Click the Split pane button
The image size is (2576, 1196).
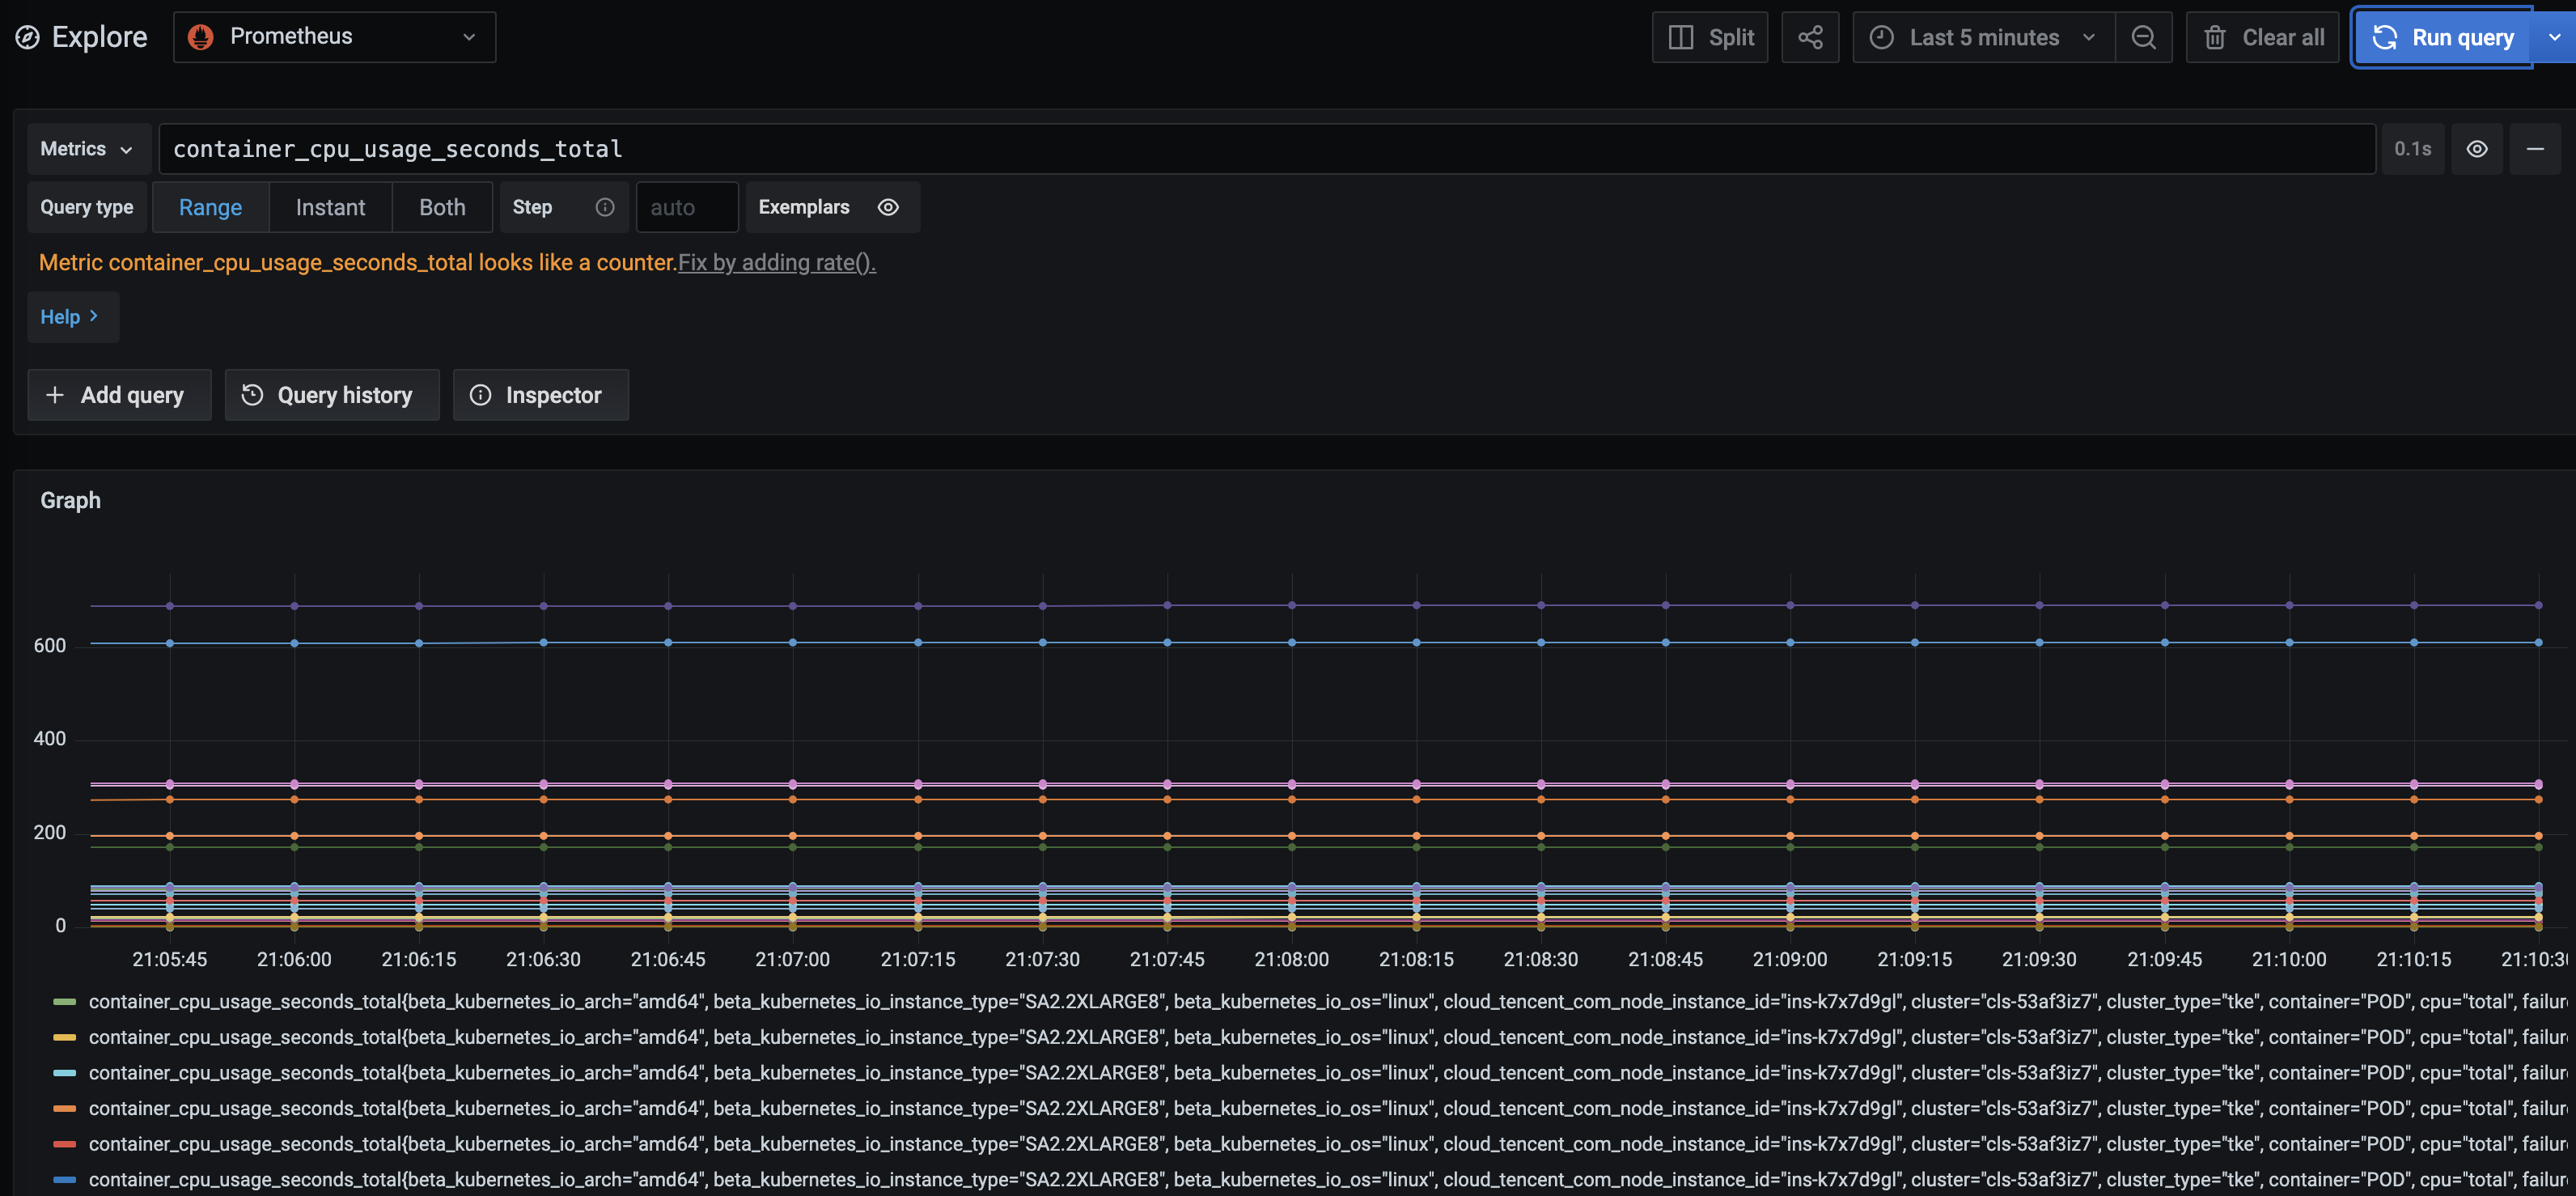(1709, 38)
